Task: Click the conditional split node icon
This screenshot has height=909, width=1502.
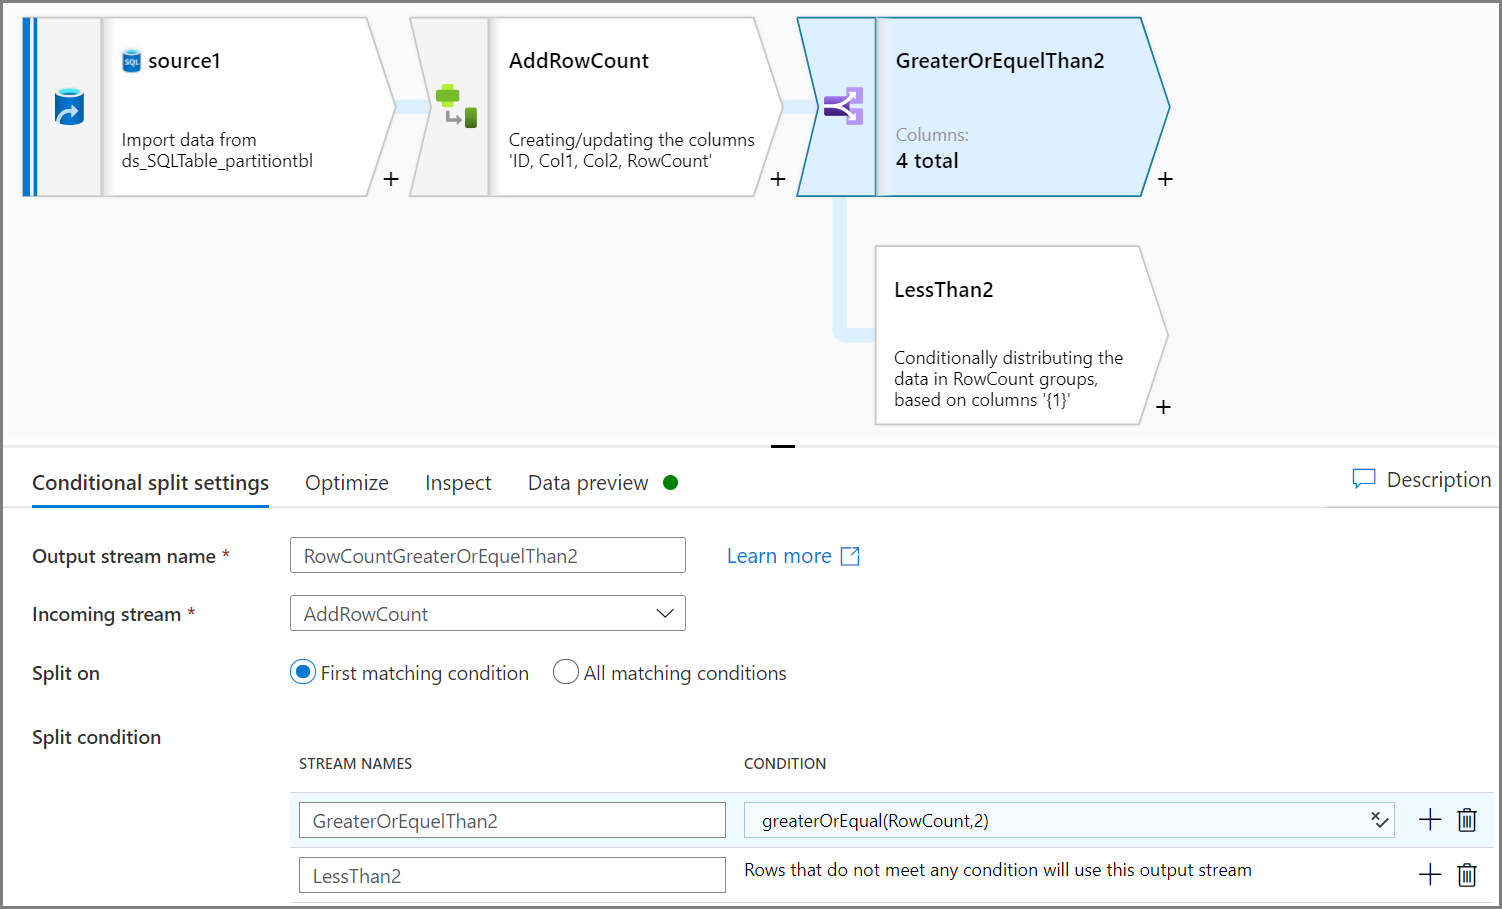Action: [x=843, y=106]
